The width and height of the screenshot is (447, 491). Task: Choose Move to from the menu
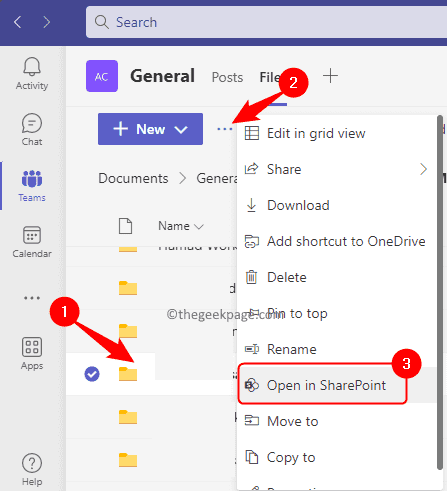point(337,421)
